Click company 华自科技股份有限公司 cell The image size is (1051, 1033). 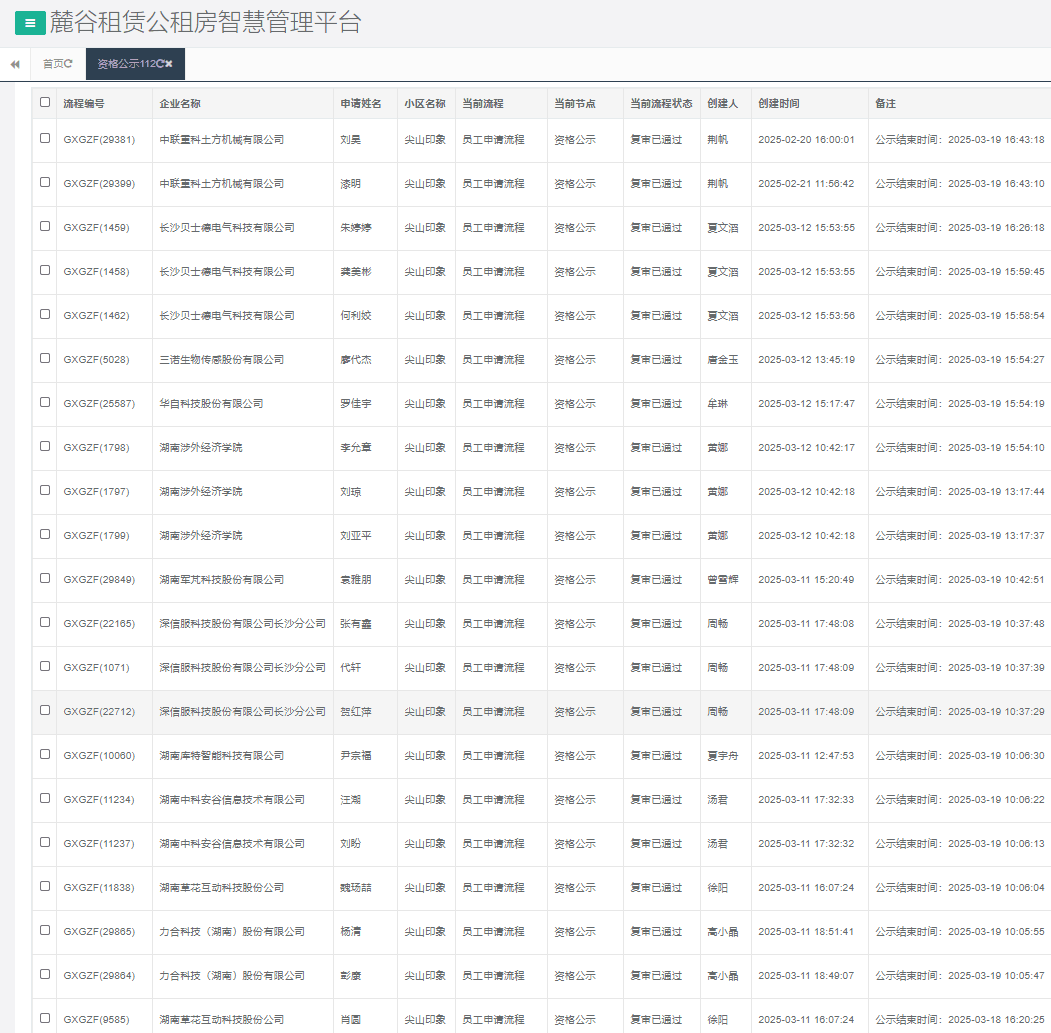click(x=211, y=404)
